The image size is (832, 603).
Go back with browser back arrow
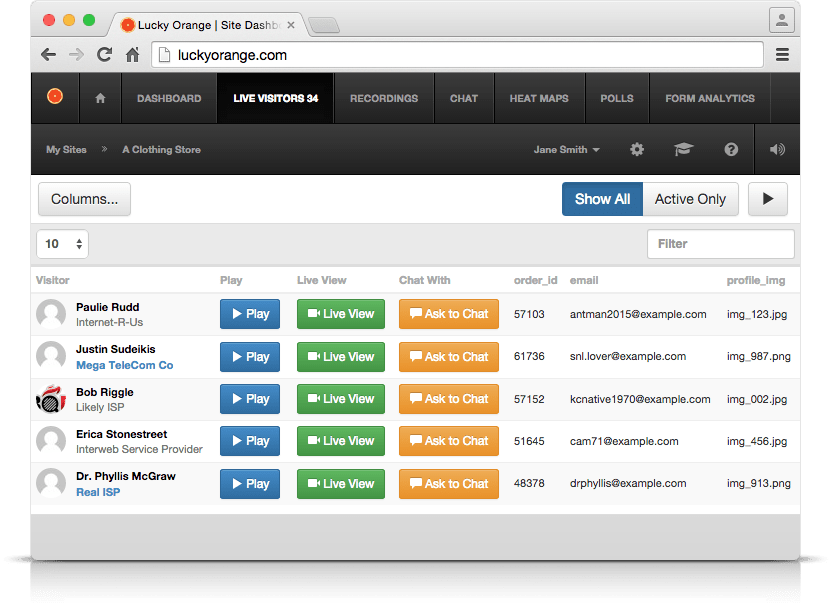coord(48,55)
